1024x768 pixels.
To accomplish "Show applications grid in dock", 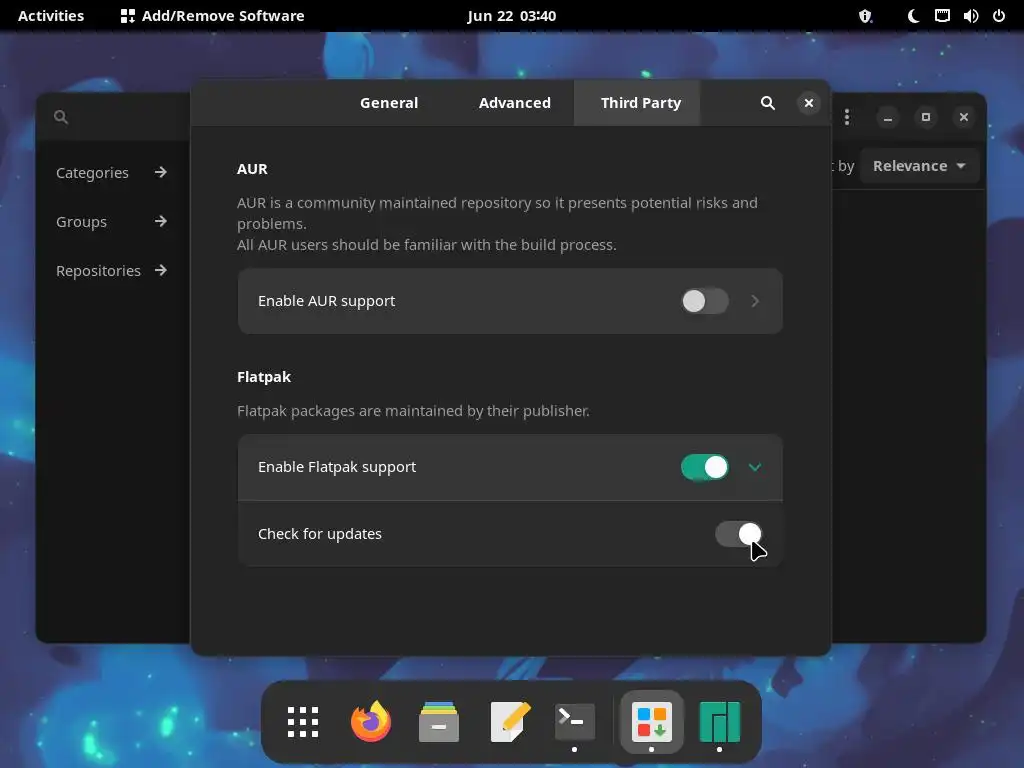I will 303,722.
